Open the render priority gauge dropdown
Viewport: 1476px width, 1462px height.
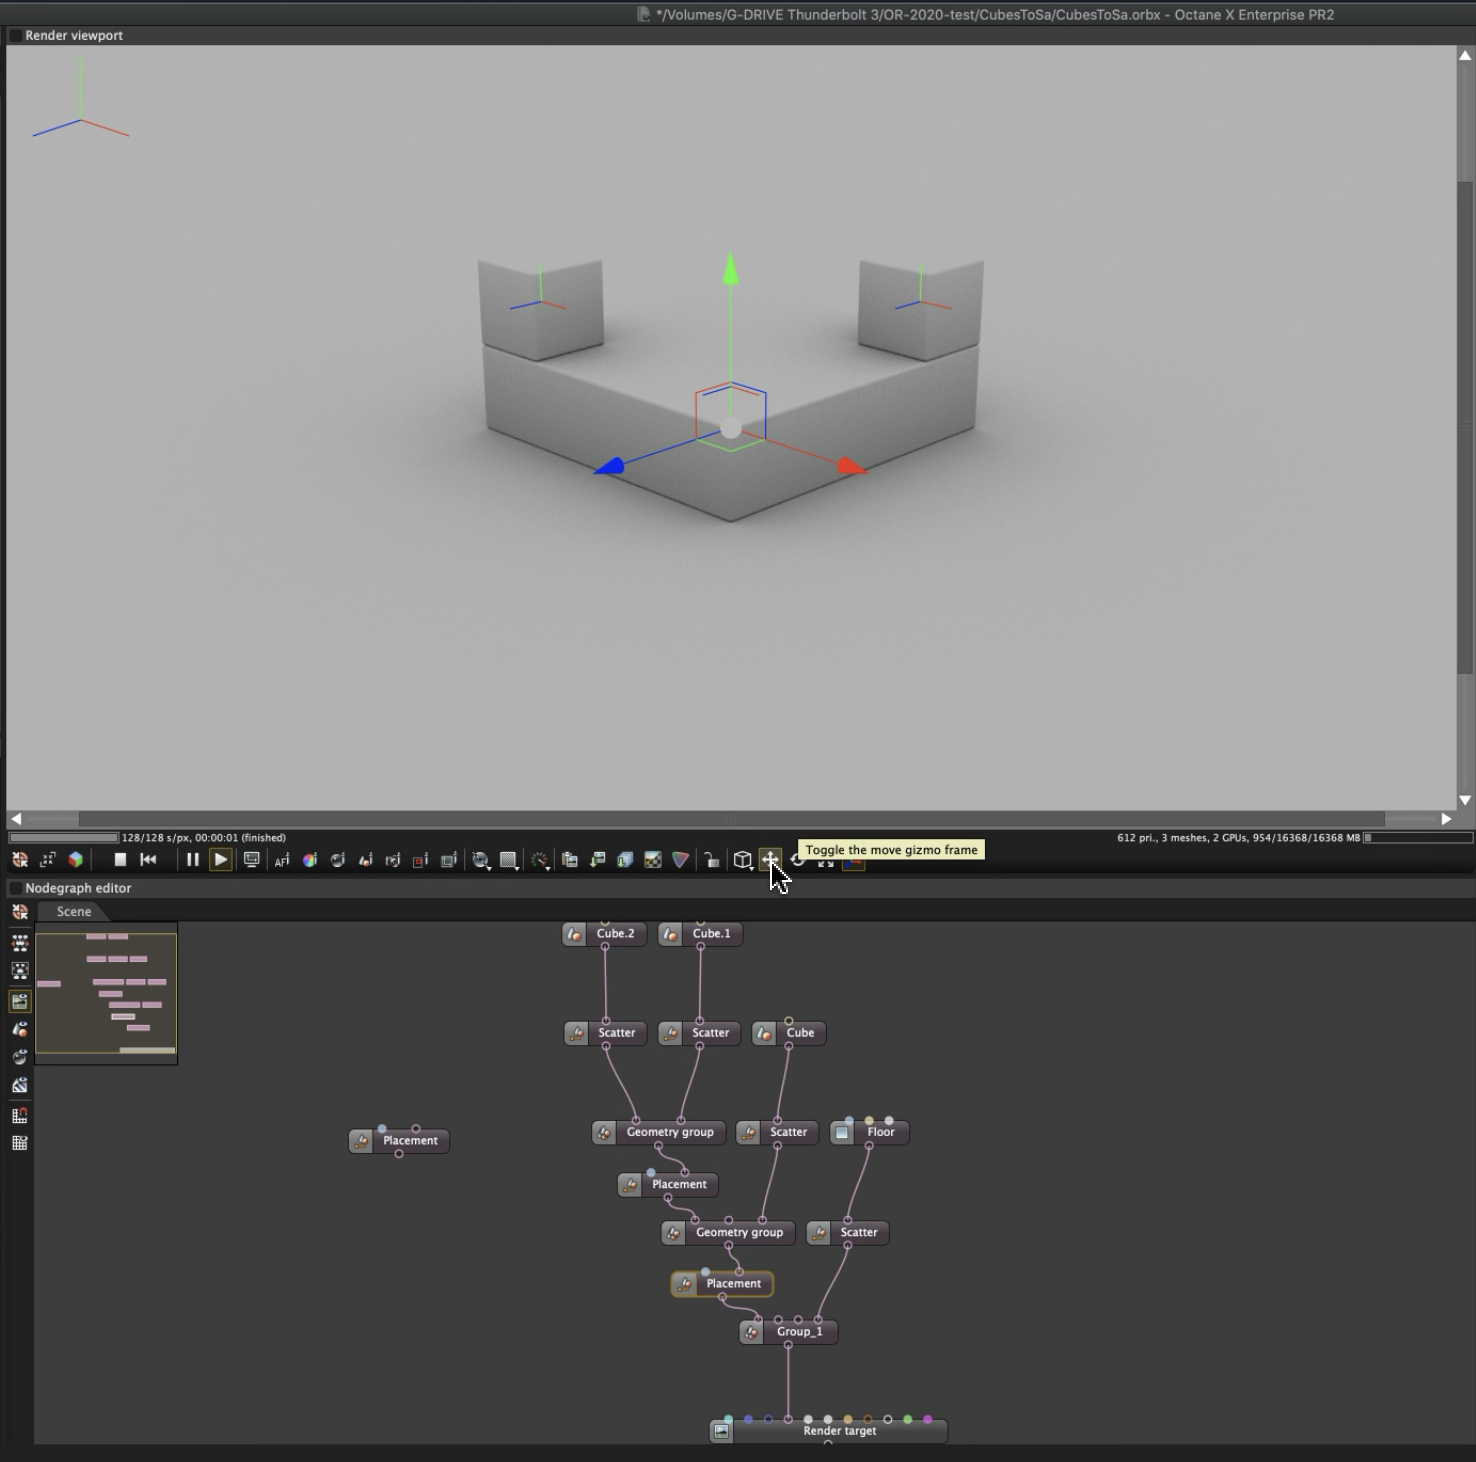click(x=540, y=860)
